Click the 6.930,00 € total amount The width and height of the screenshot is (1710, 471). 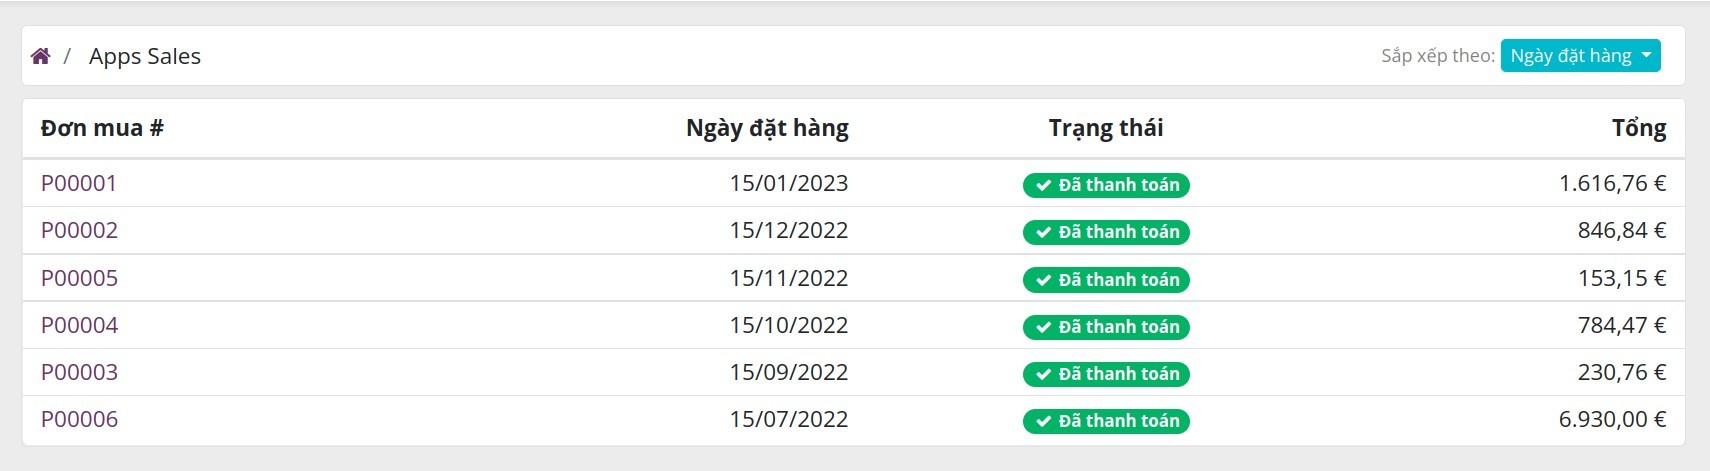1612,419
